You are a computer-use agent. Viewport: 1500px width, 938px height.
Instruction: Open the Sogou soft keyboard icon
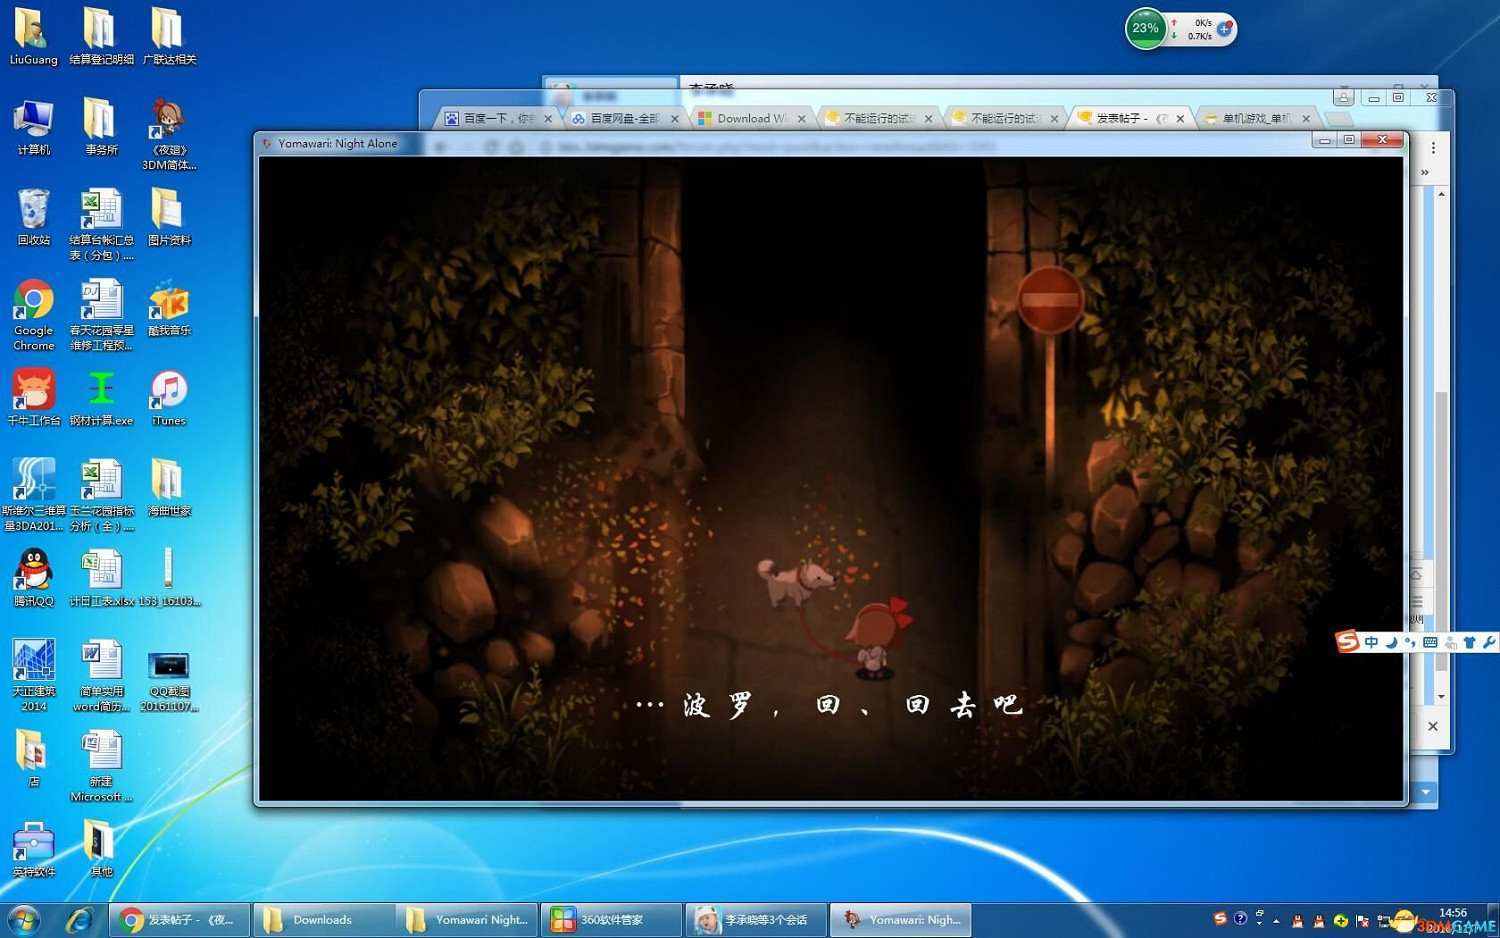1430,642
